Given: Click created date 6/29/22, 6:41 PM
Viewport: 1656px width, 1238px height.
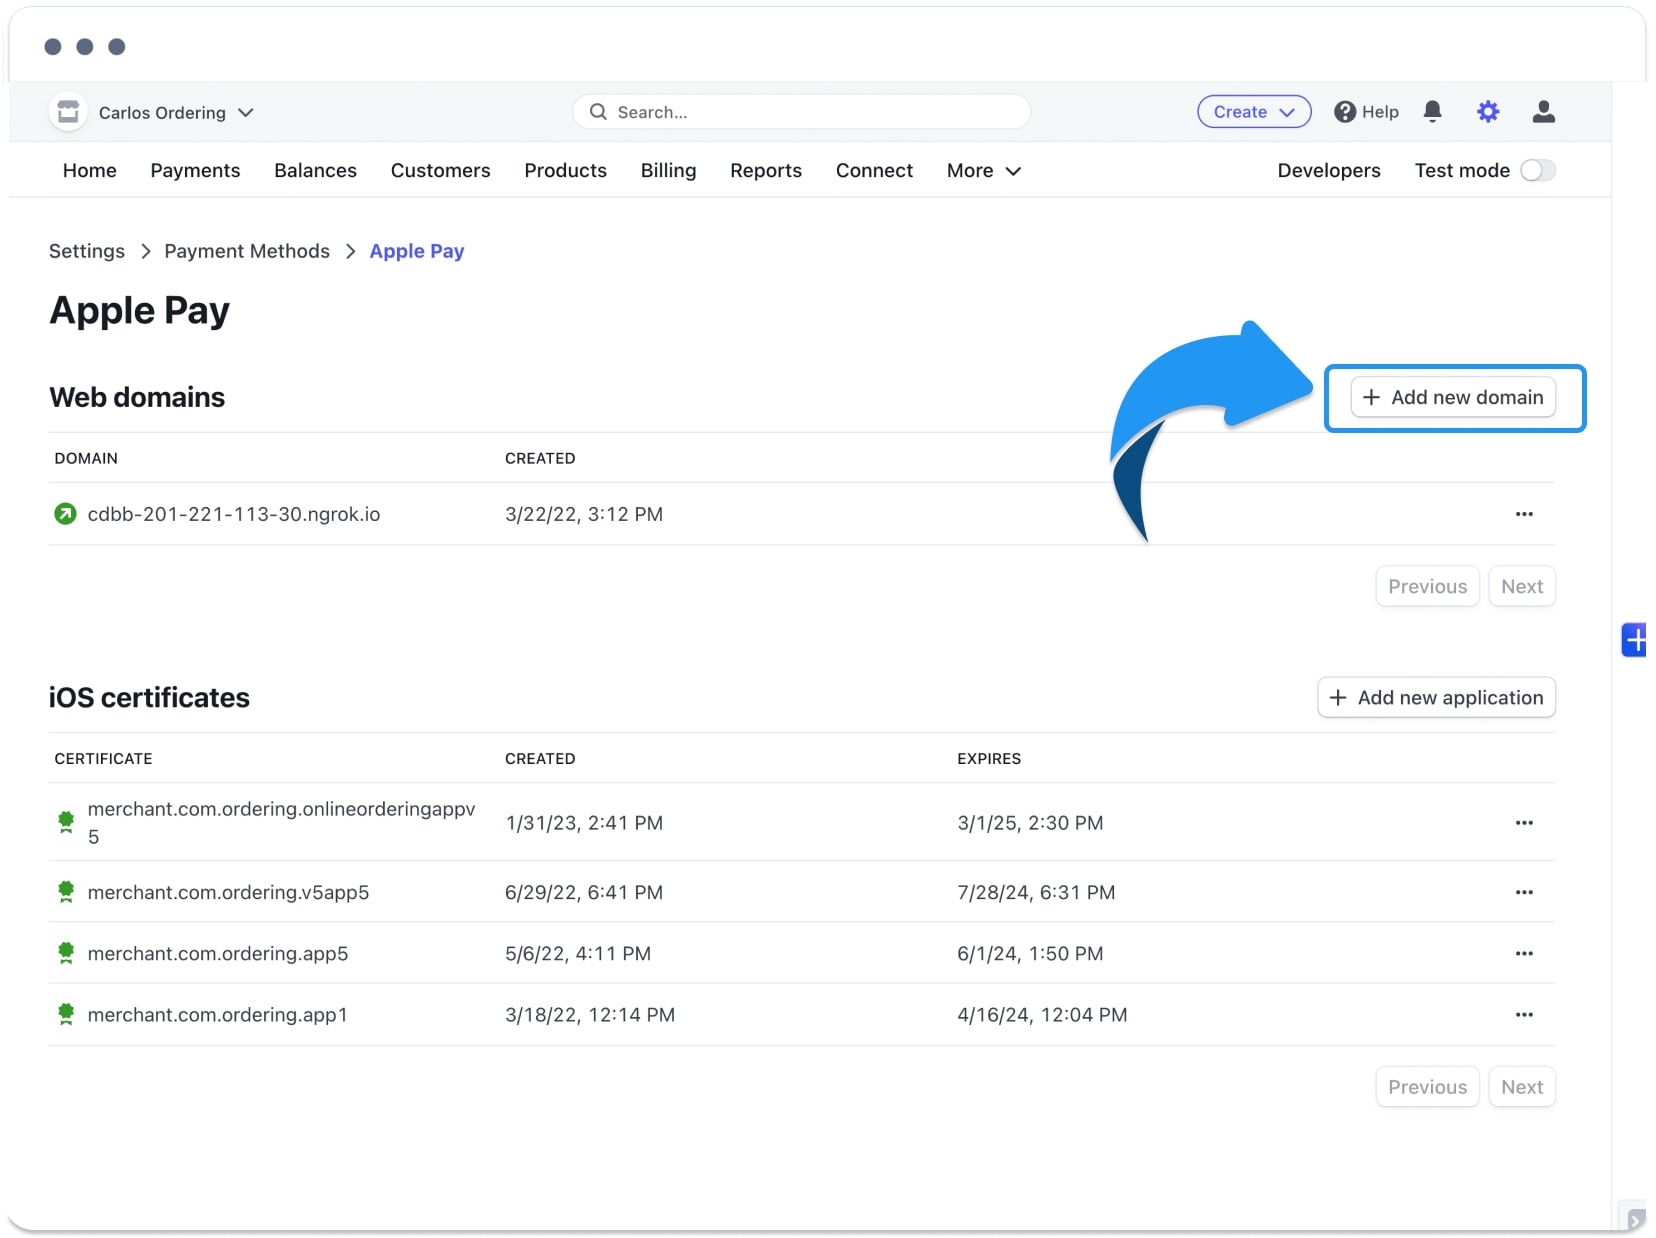Looking at the screenshot, I should (584, 892).
